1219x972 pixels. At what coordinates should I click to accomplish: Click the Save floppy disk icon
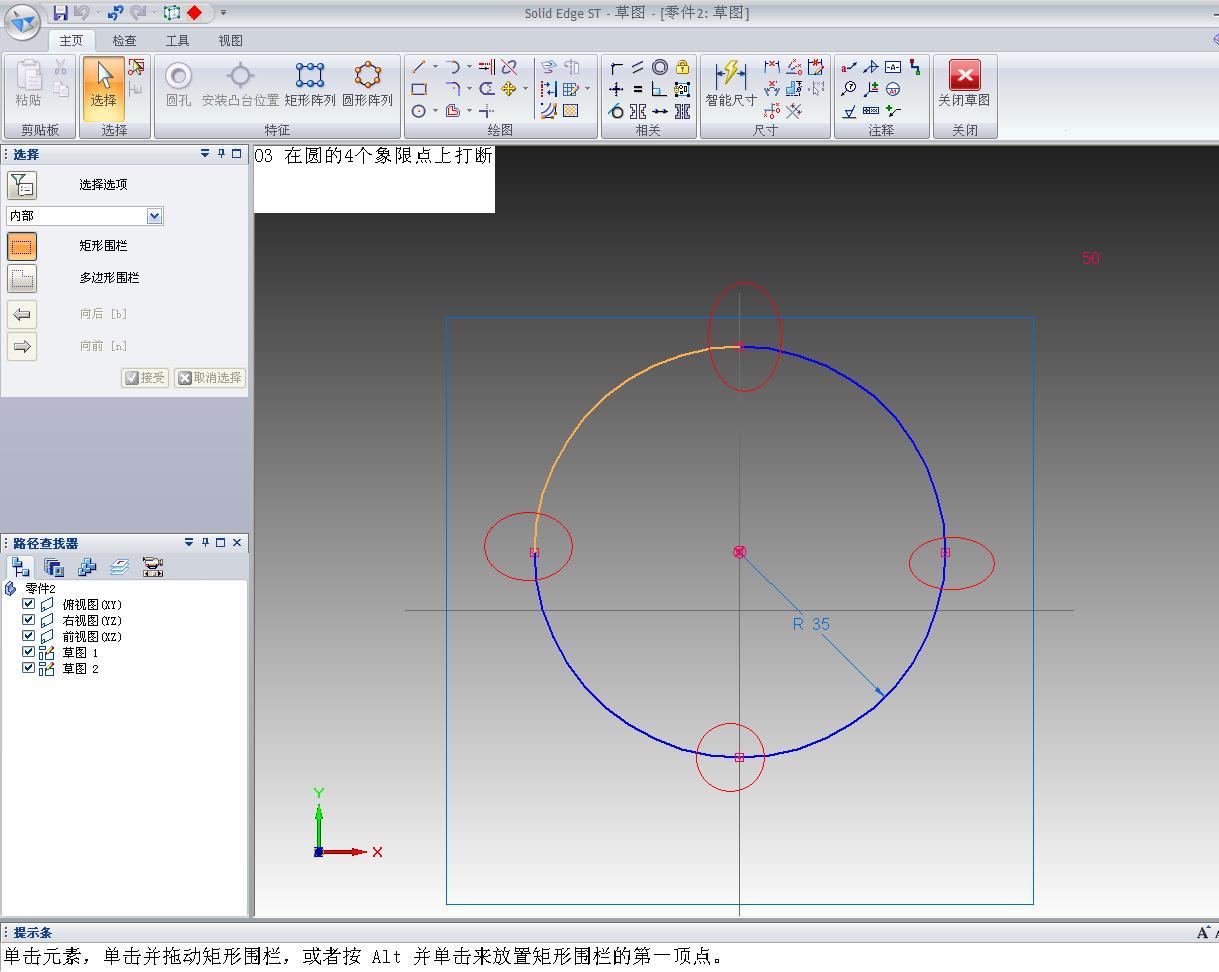61,12
